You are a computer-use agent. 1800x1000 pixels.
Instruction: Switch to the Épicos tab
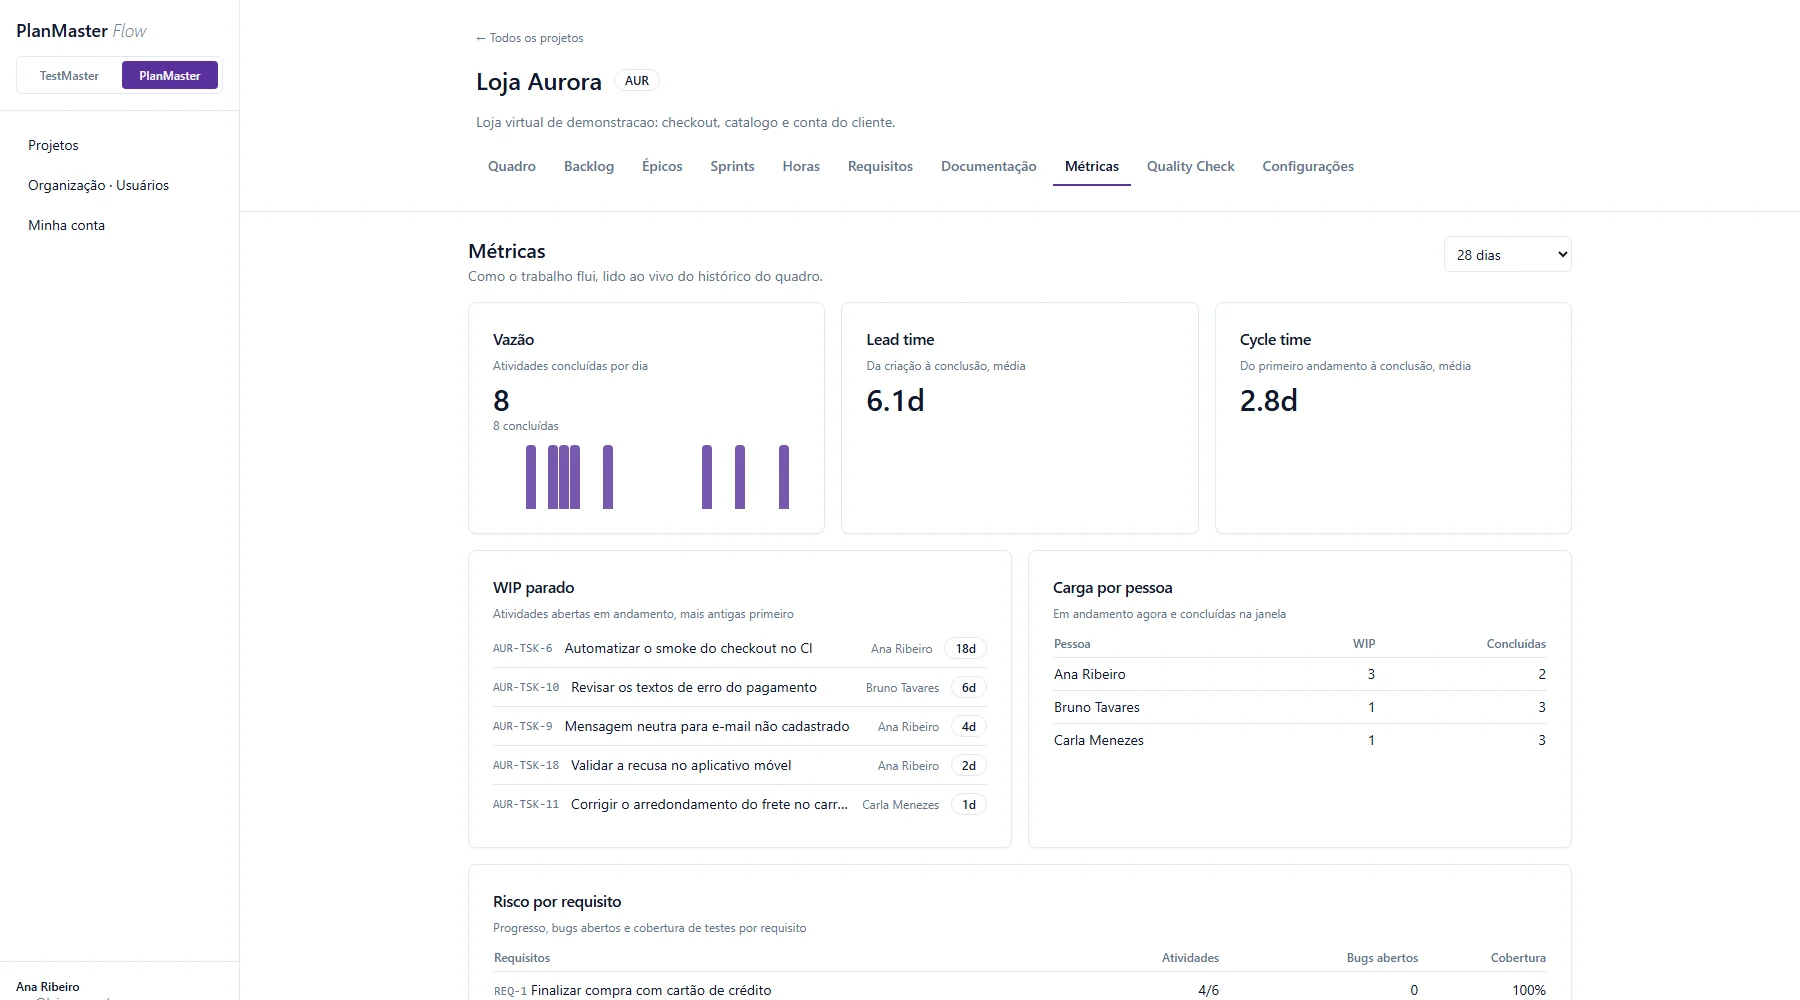(x=662, y=166)
